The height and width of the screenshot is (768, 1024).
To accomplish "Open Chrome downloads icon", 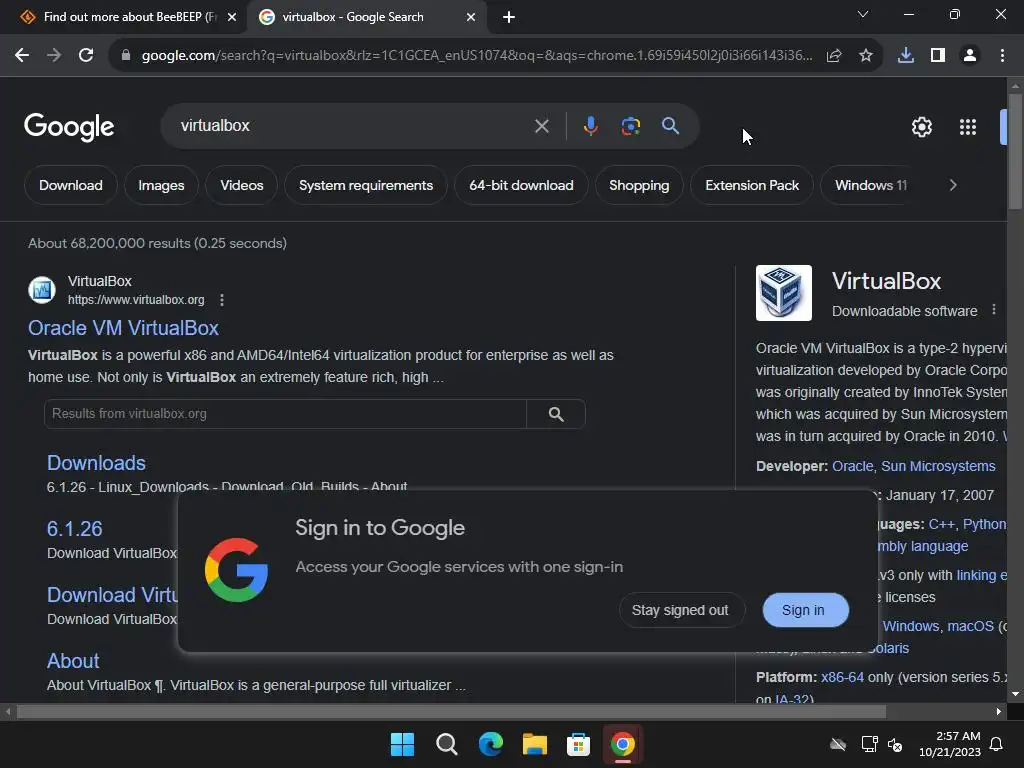I will tap(906, 56).
